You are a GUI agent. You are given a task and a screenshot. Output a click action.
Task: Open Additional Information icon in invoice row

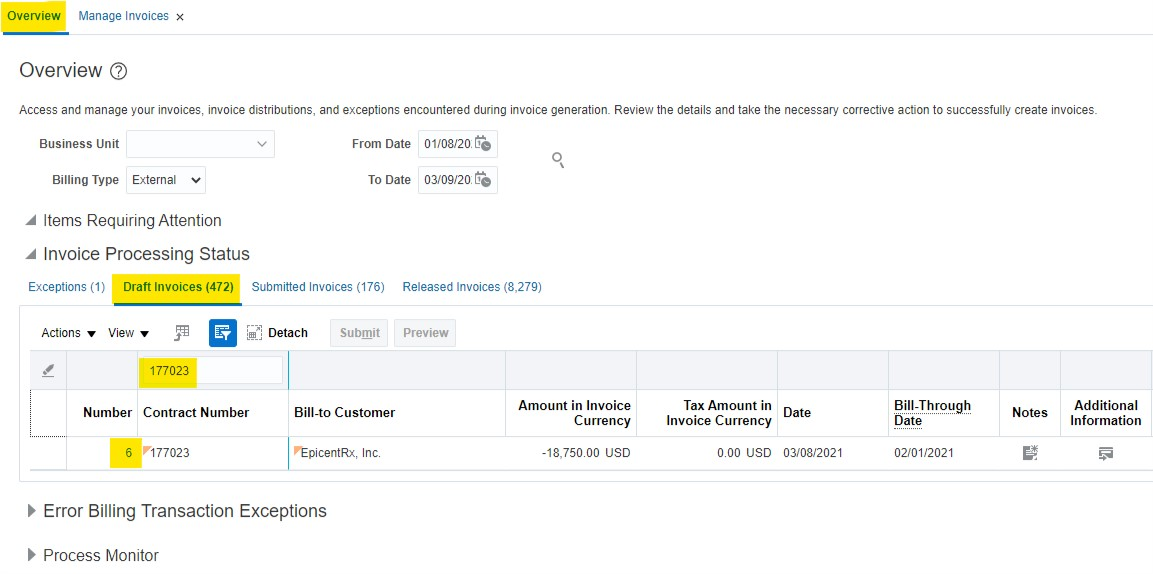point(1106,453)
